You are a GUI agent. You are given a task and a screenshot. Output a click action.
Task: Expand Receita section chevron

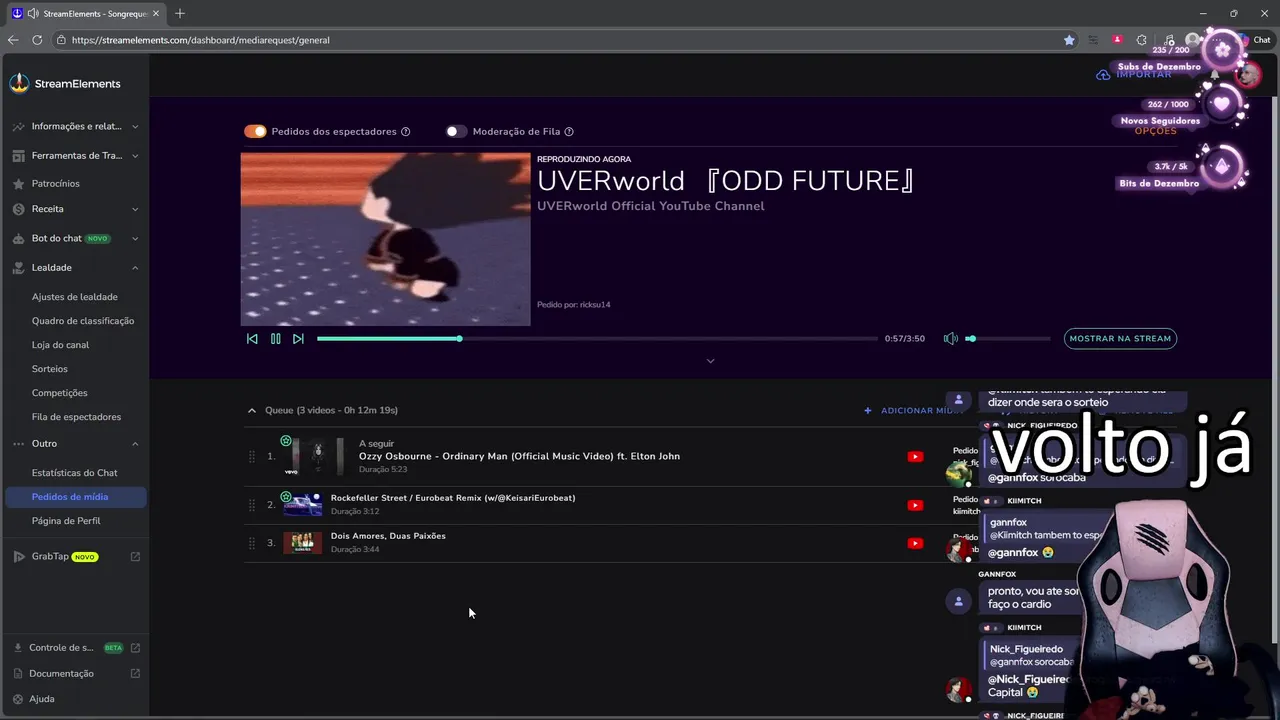(135, 209)
